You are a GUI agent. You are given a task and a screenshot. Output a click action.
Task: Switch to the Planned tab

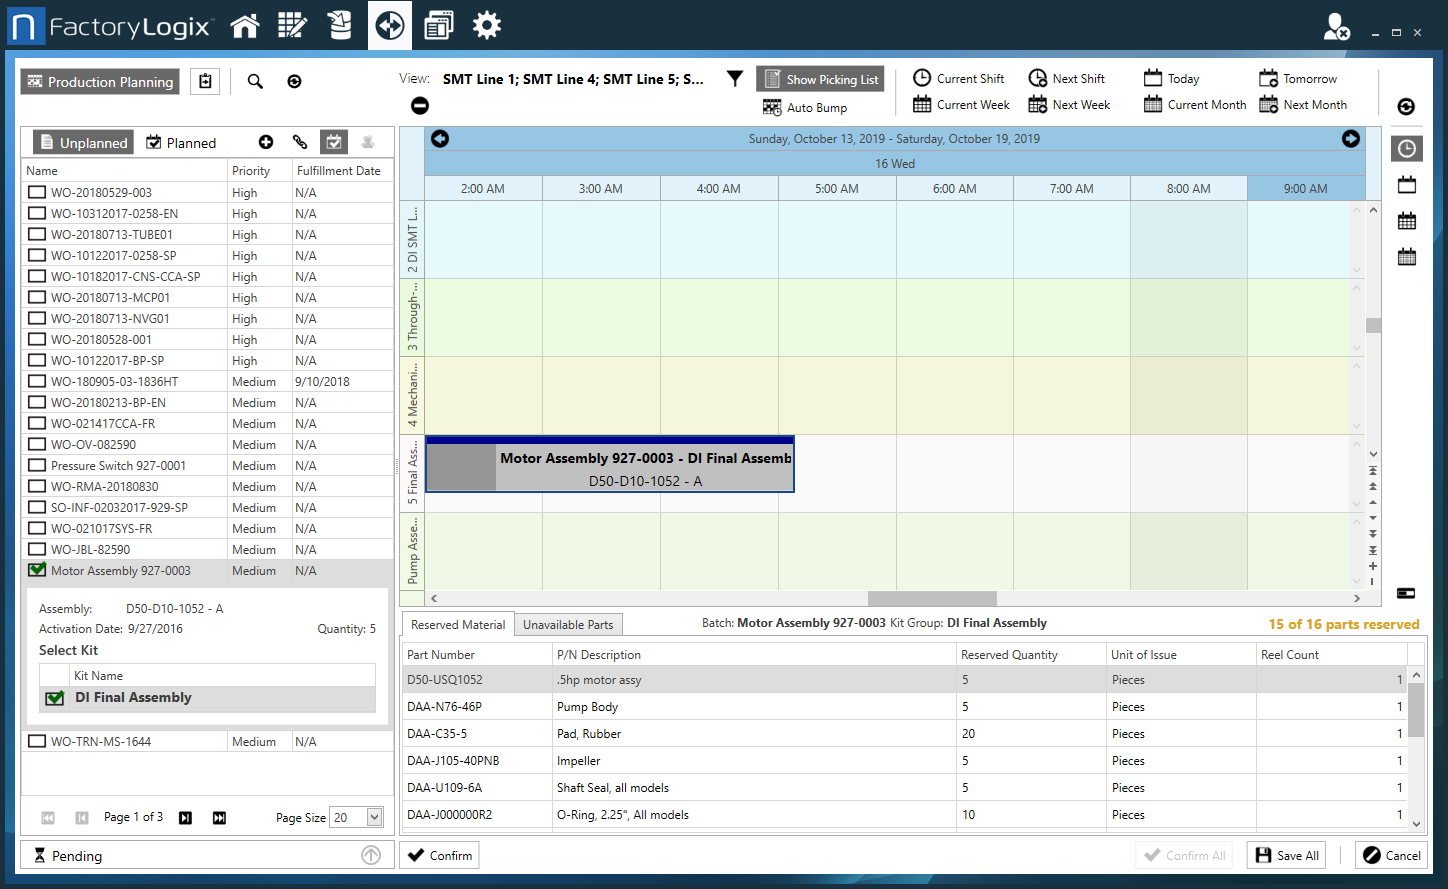[181, 142]
